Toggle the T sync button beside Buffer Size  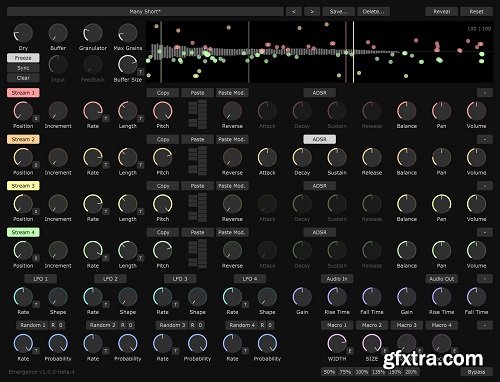[x=140, y=72]
